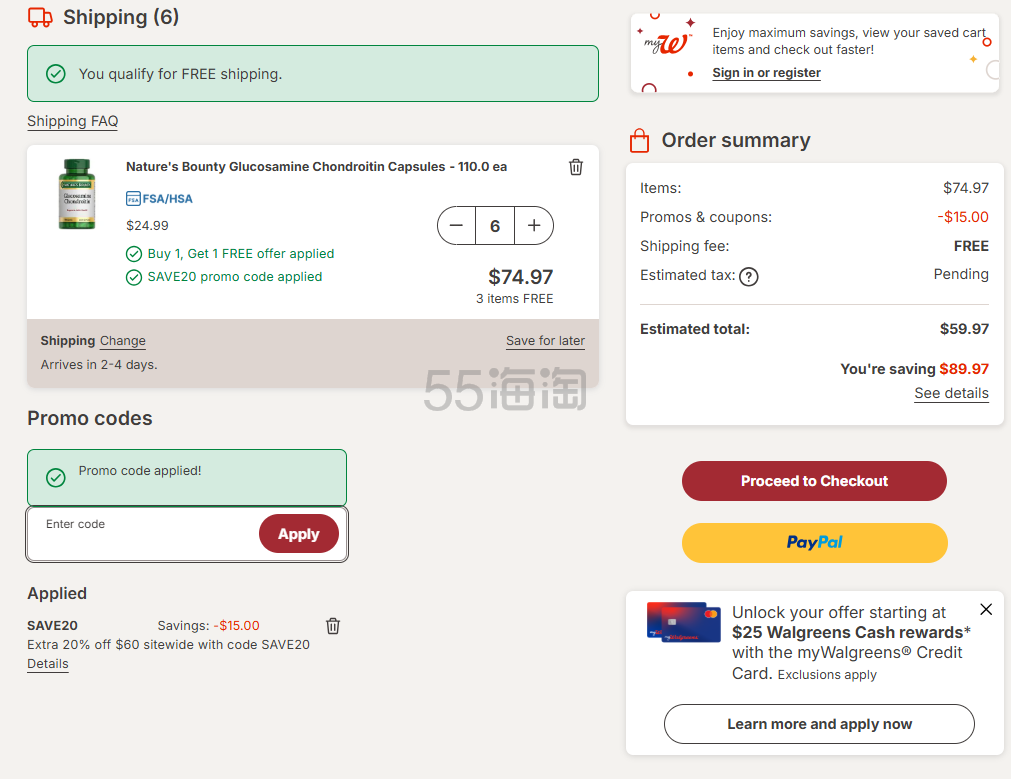The height and width of the screenshot is (779, 1011).
Task: Increase item quantity with plus button
Action: [534, 226]
